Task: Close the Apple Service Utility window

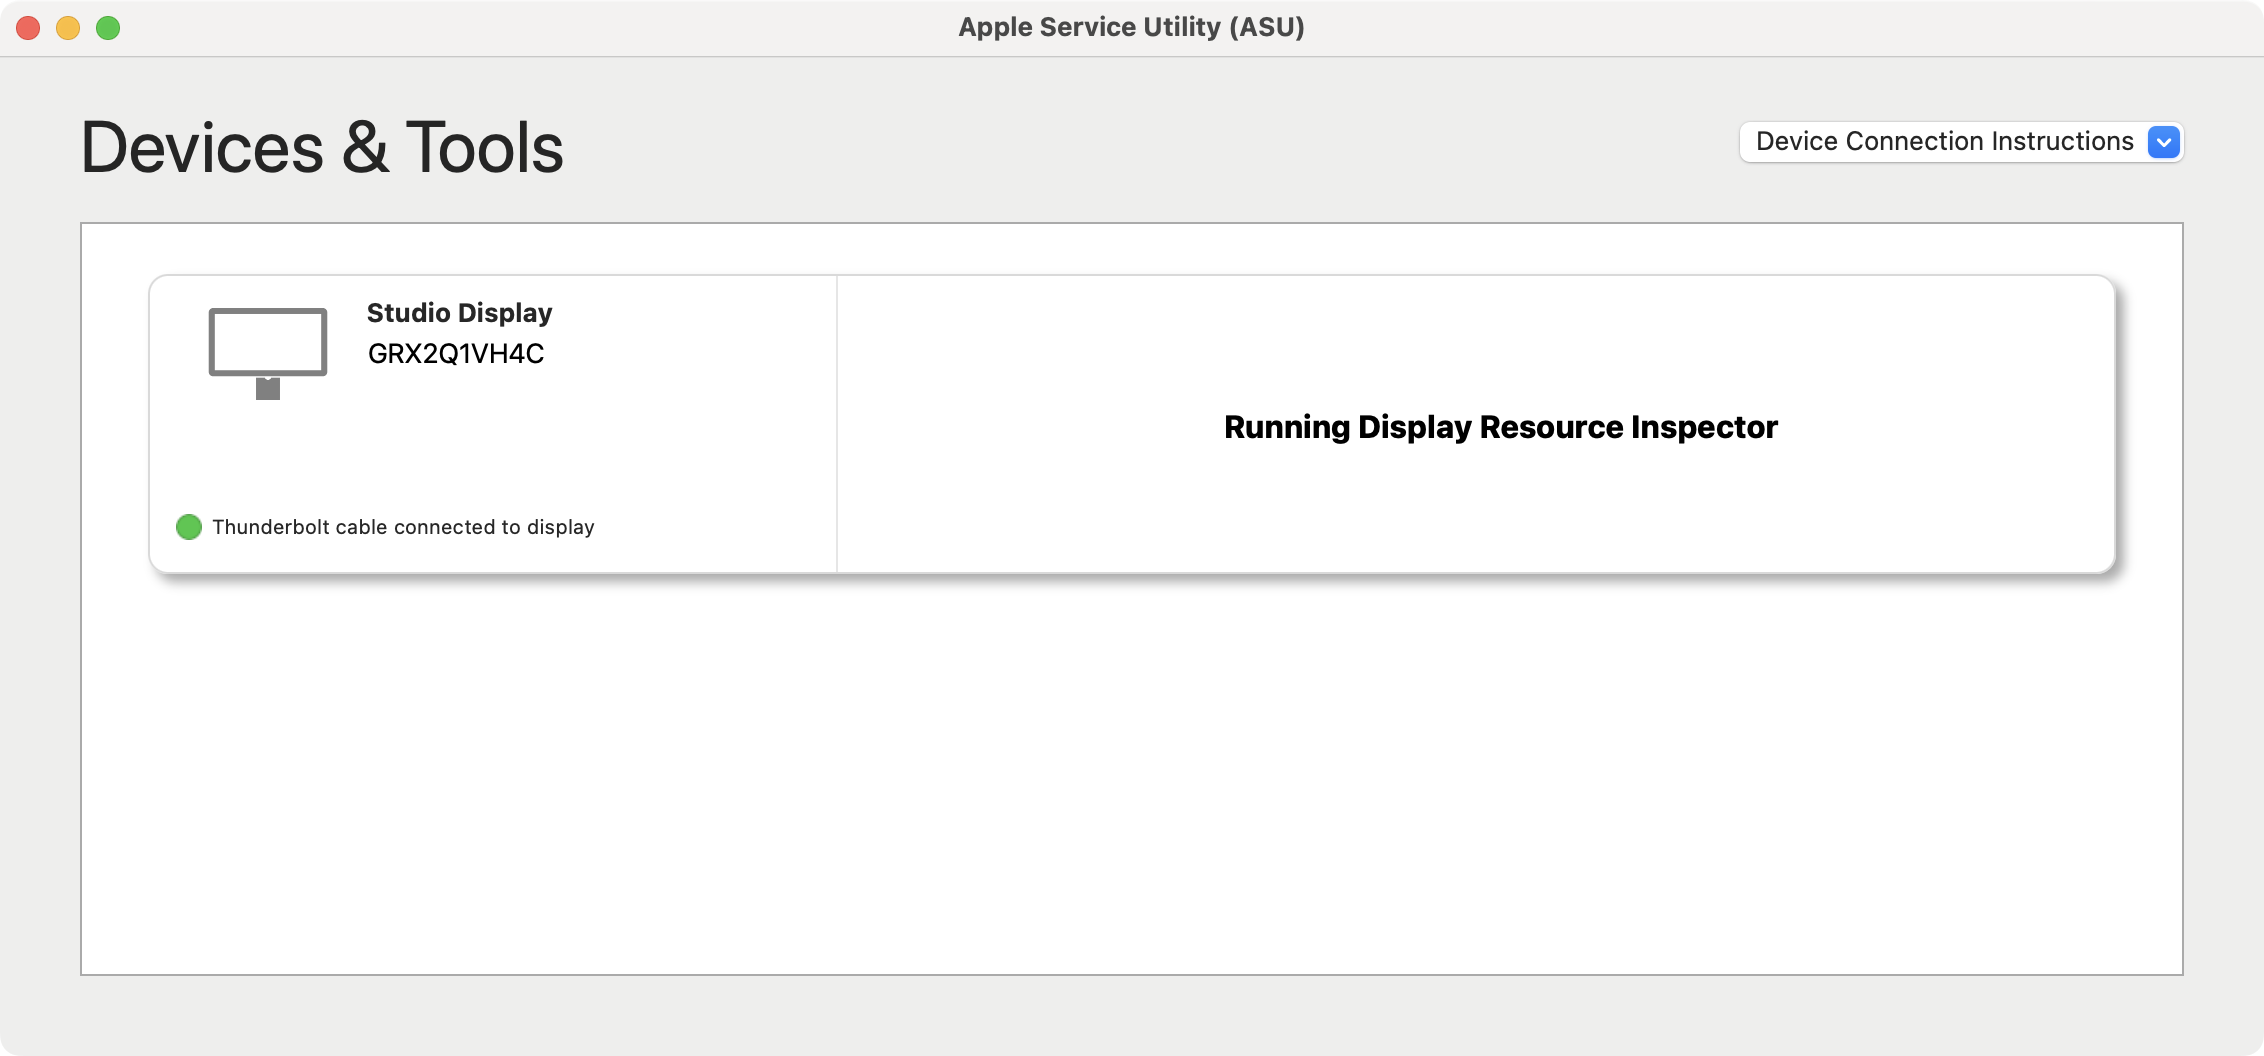Action: point(28,28)
